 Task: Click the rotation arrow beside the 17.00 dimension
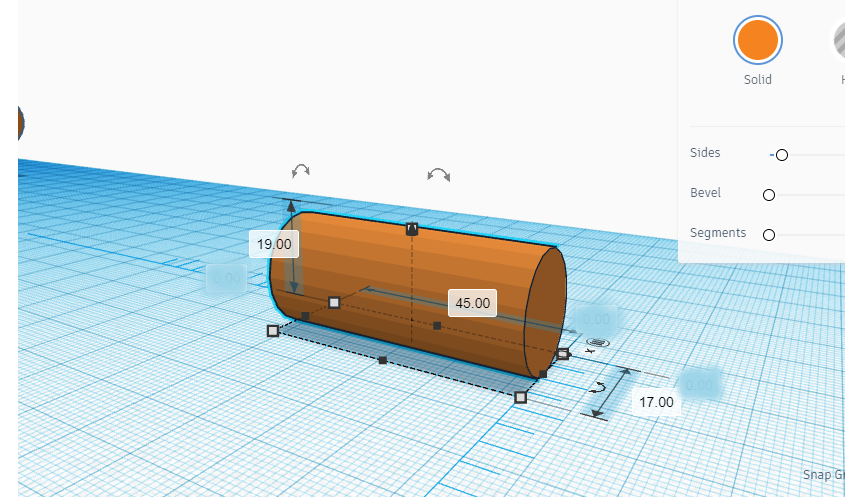click(x=598, y=388)
